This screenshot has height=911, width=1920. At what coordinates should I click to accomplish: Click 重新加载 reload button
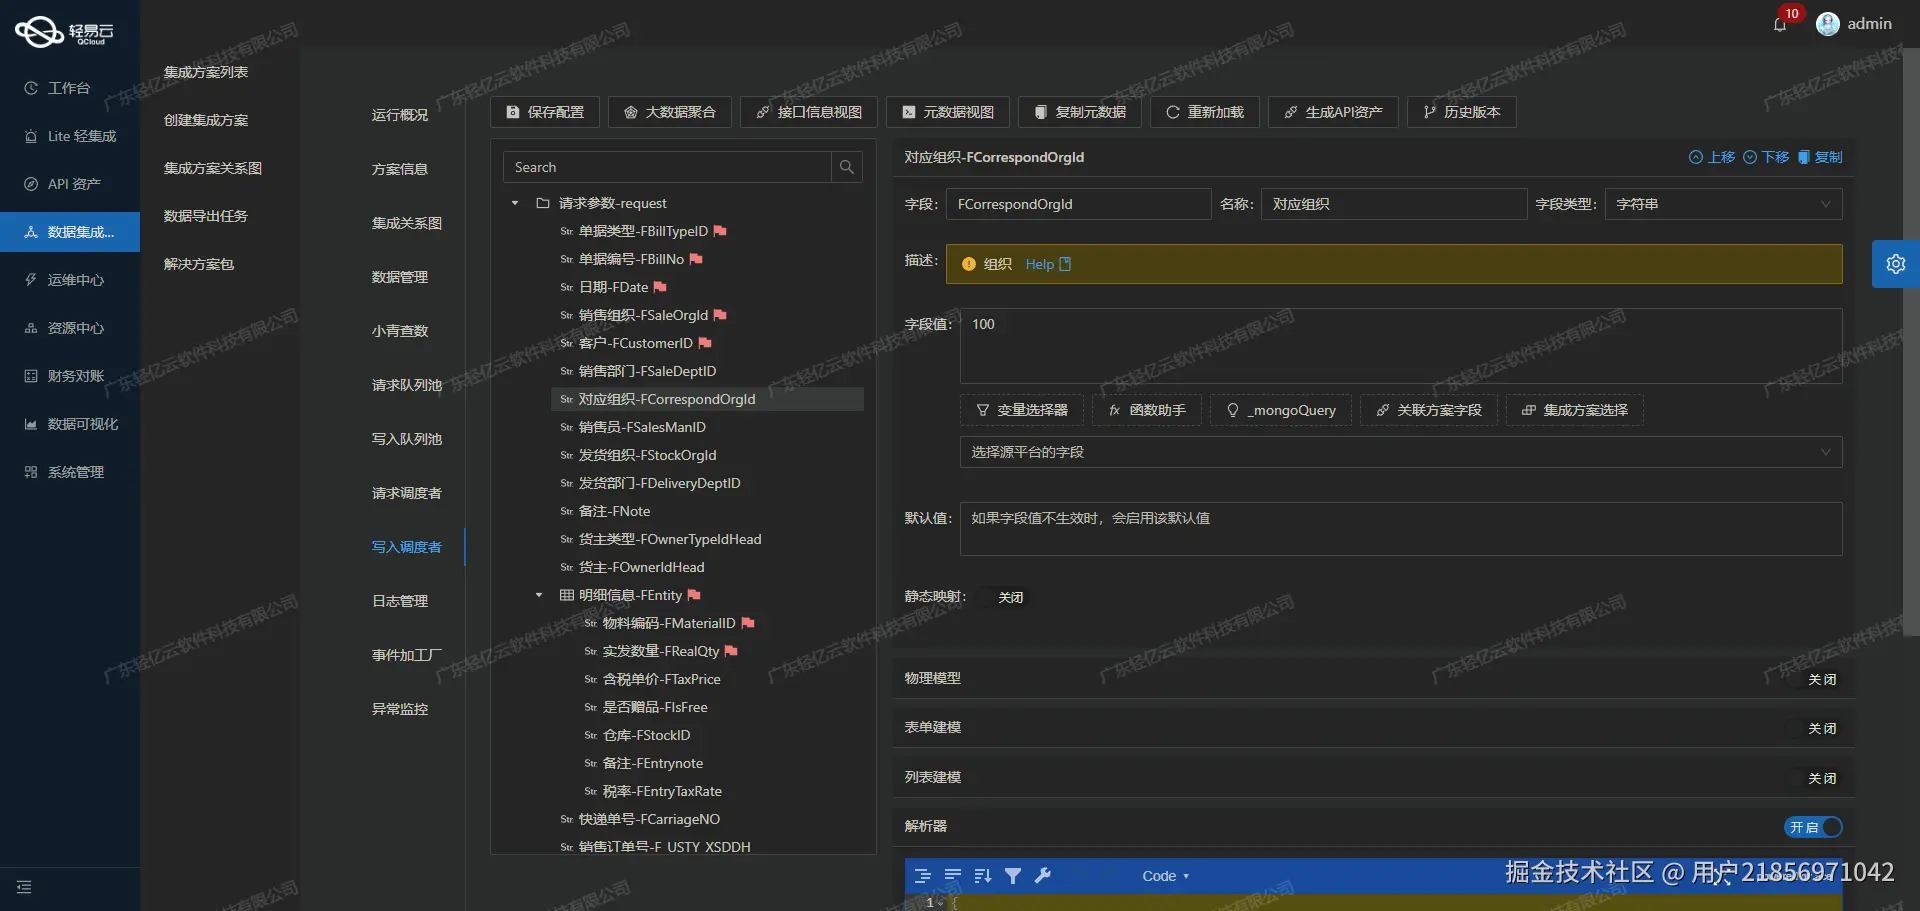point(1205,112)
